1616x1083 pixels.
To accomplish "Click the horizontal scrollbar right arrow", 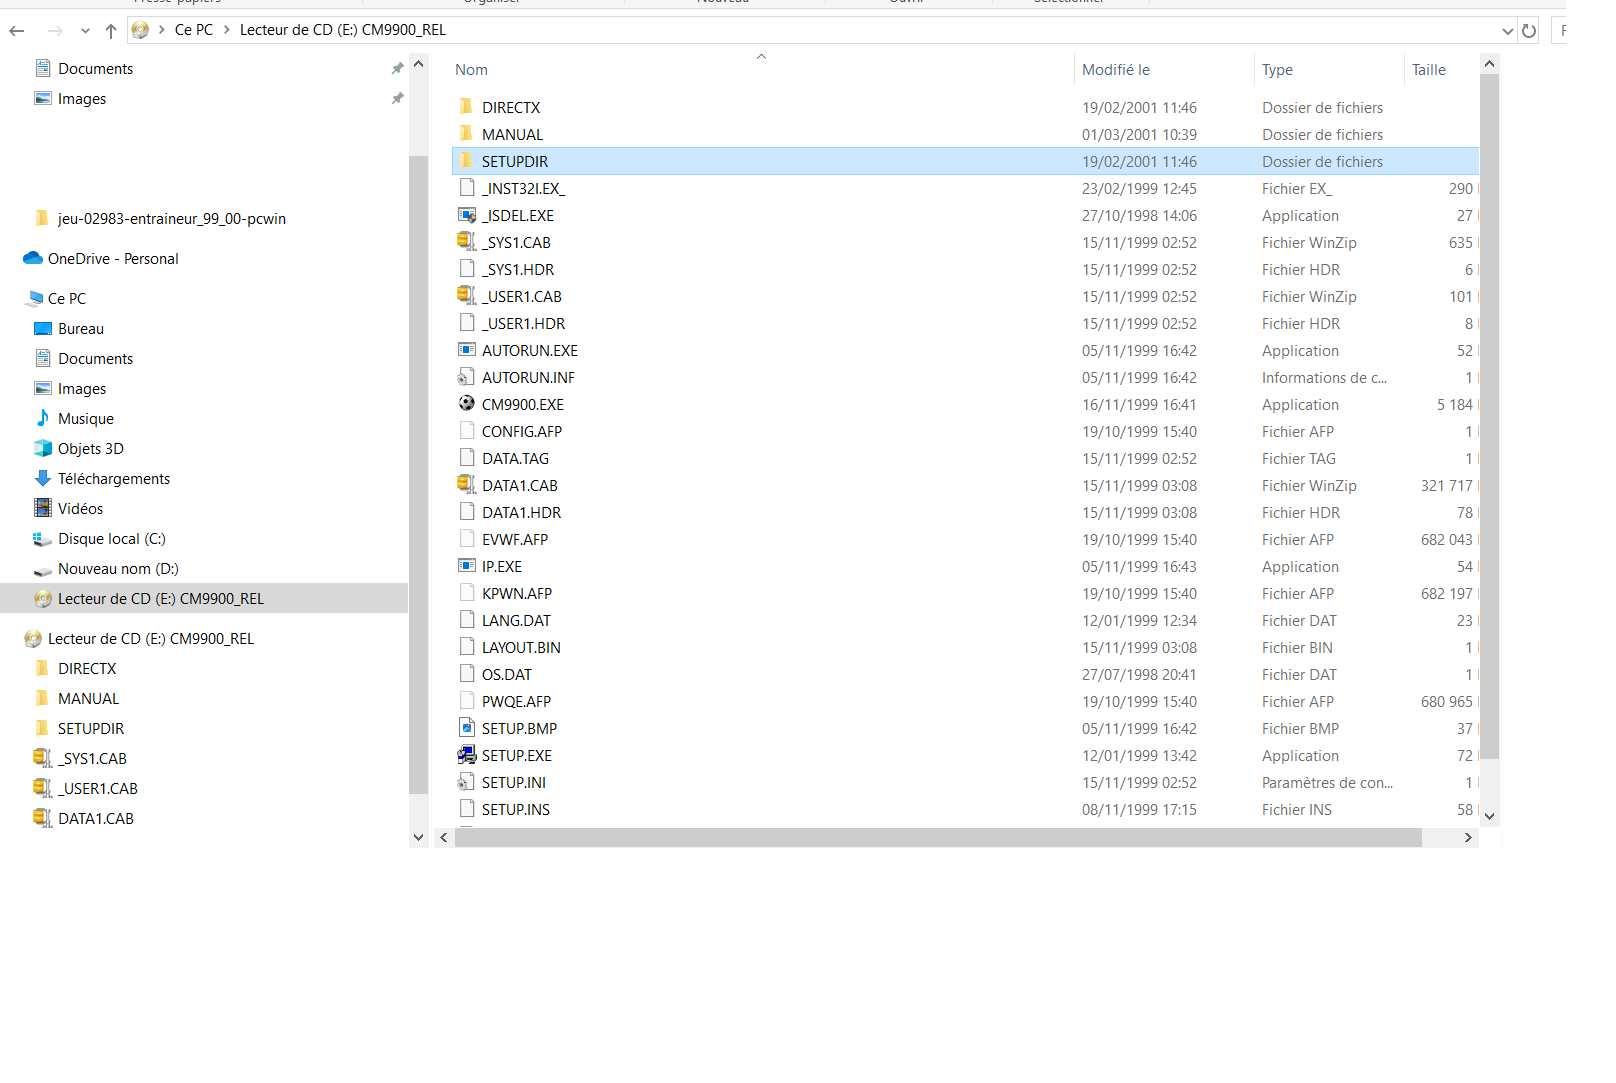I will point(1468,838).
